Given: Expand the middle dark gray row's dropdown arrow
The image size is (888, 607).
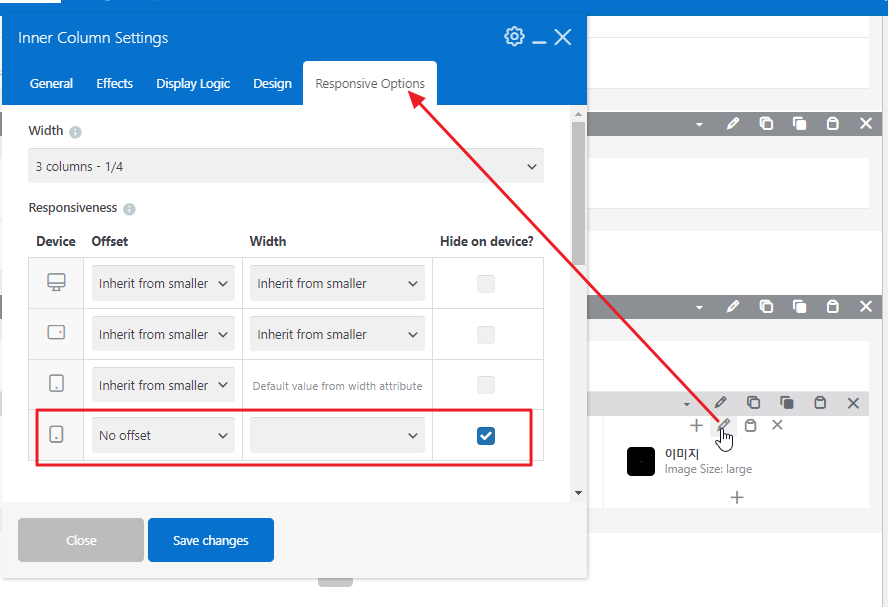Looking at the screenshot, I should 699,307.
